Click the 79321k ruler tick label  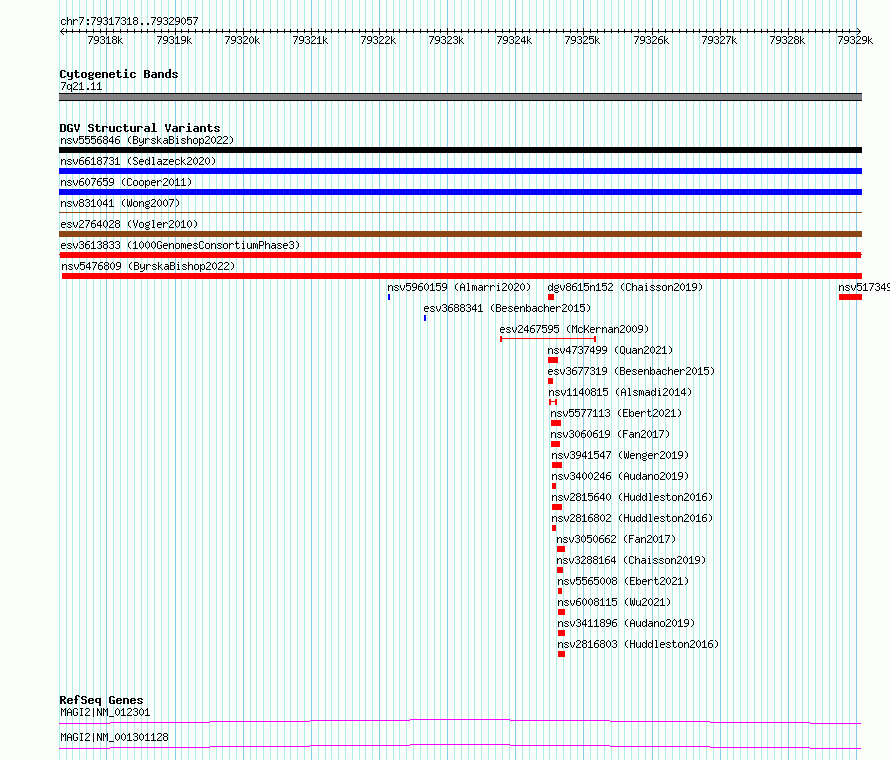coord(310,40)
